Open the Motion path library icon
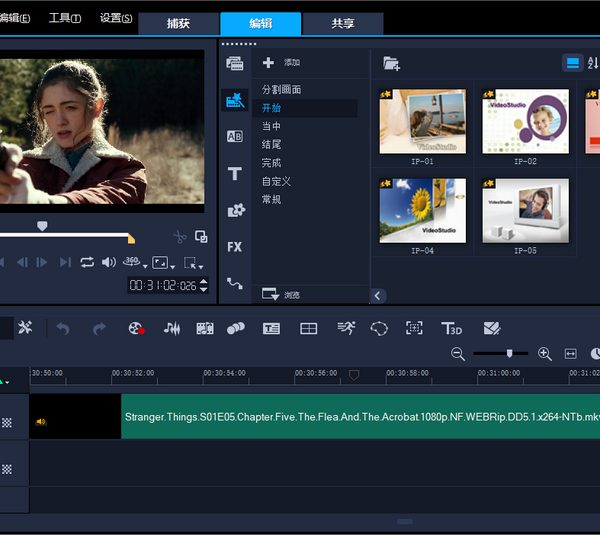The width and height of the screenshot is (600, 535). (234, 283)
